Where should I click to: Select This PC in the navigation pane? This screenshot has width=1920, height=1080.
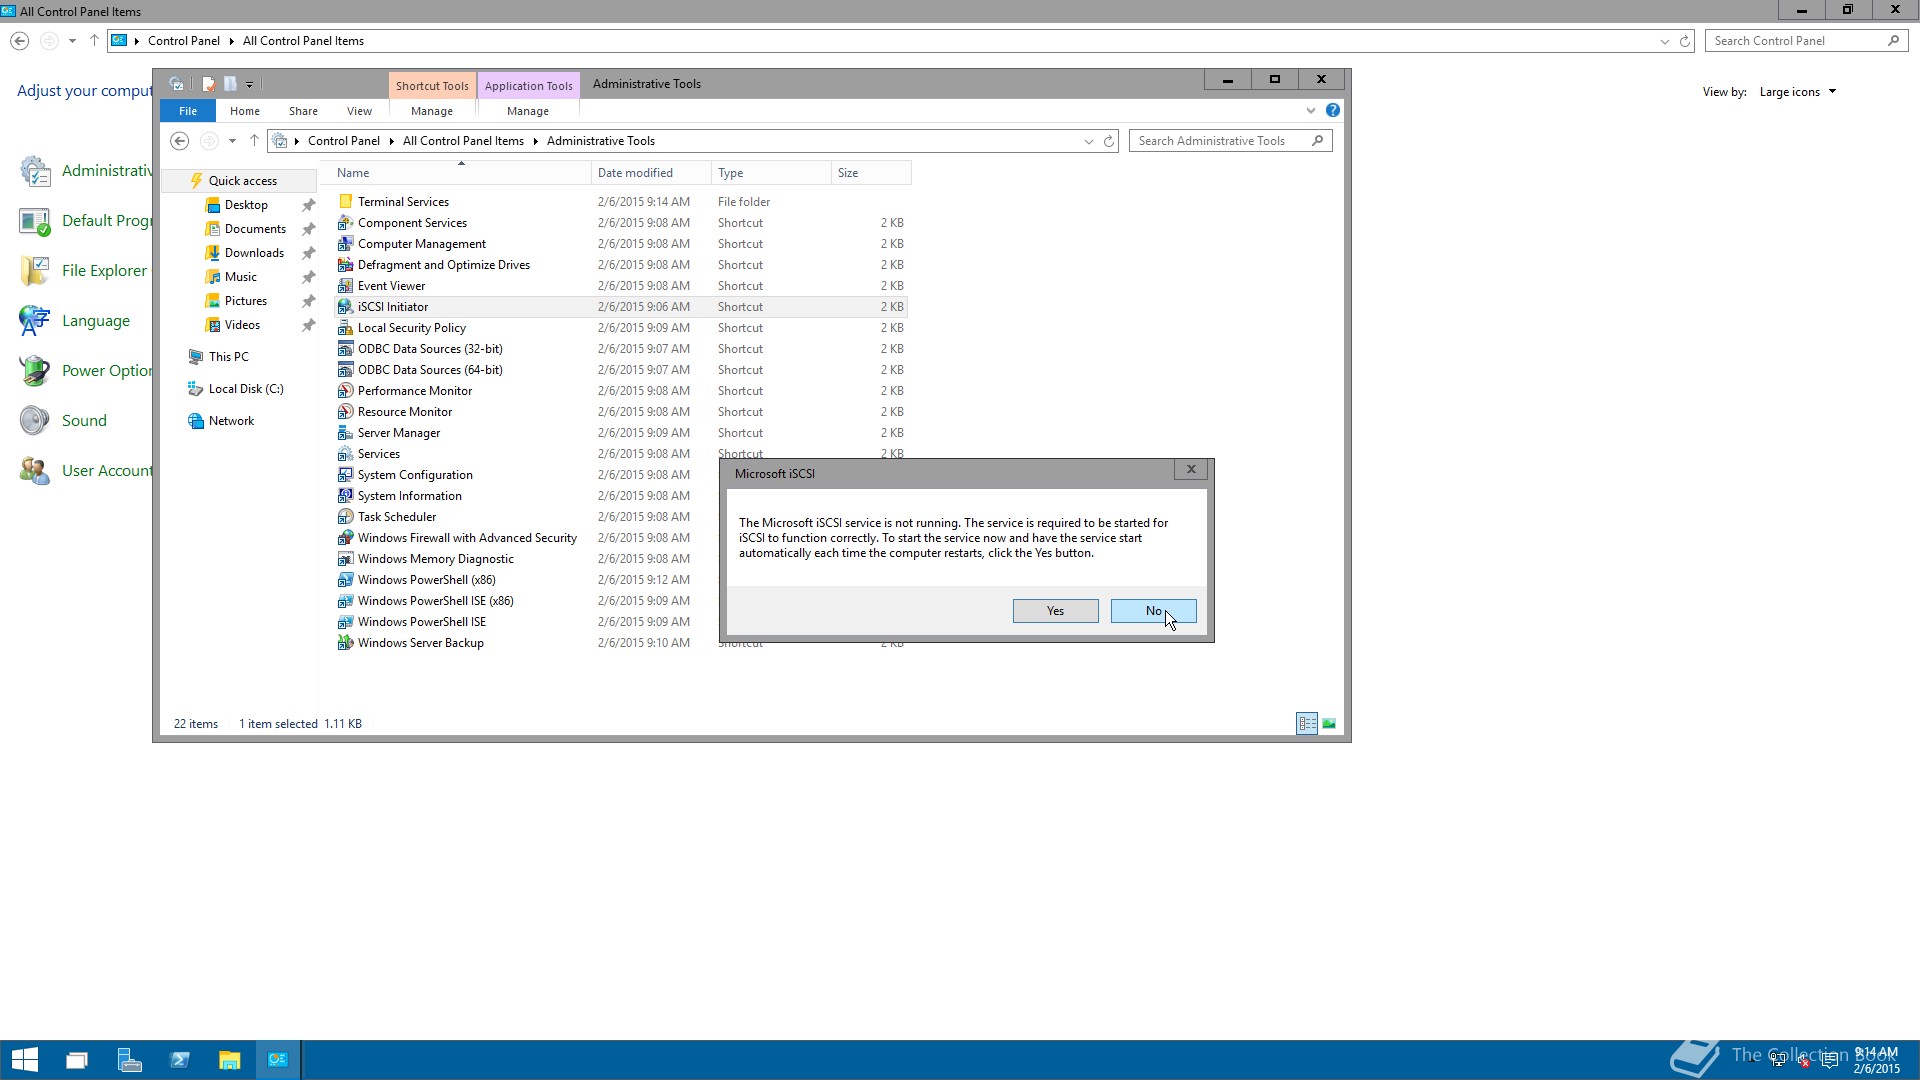[228, 357]
